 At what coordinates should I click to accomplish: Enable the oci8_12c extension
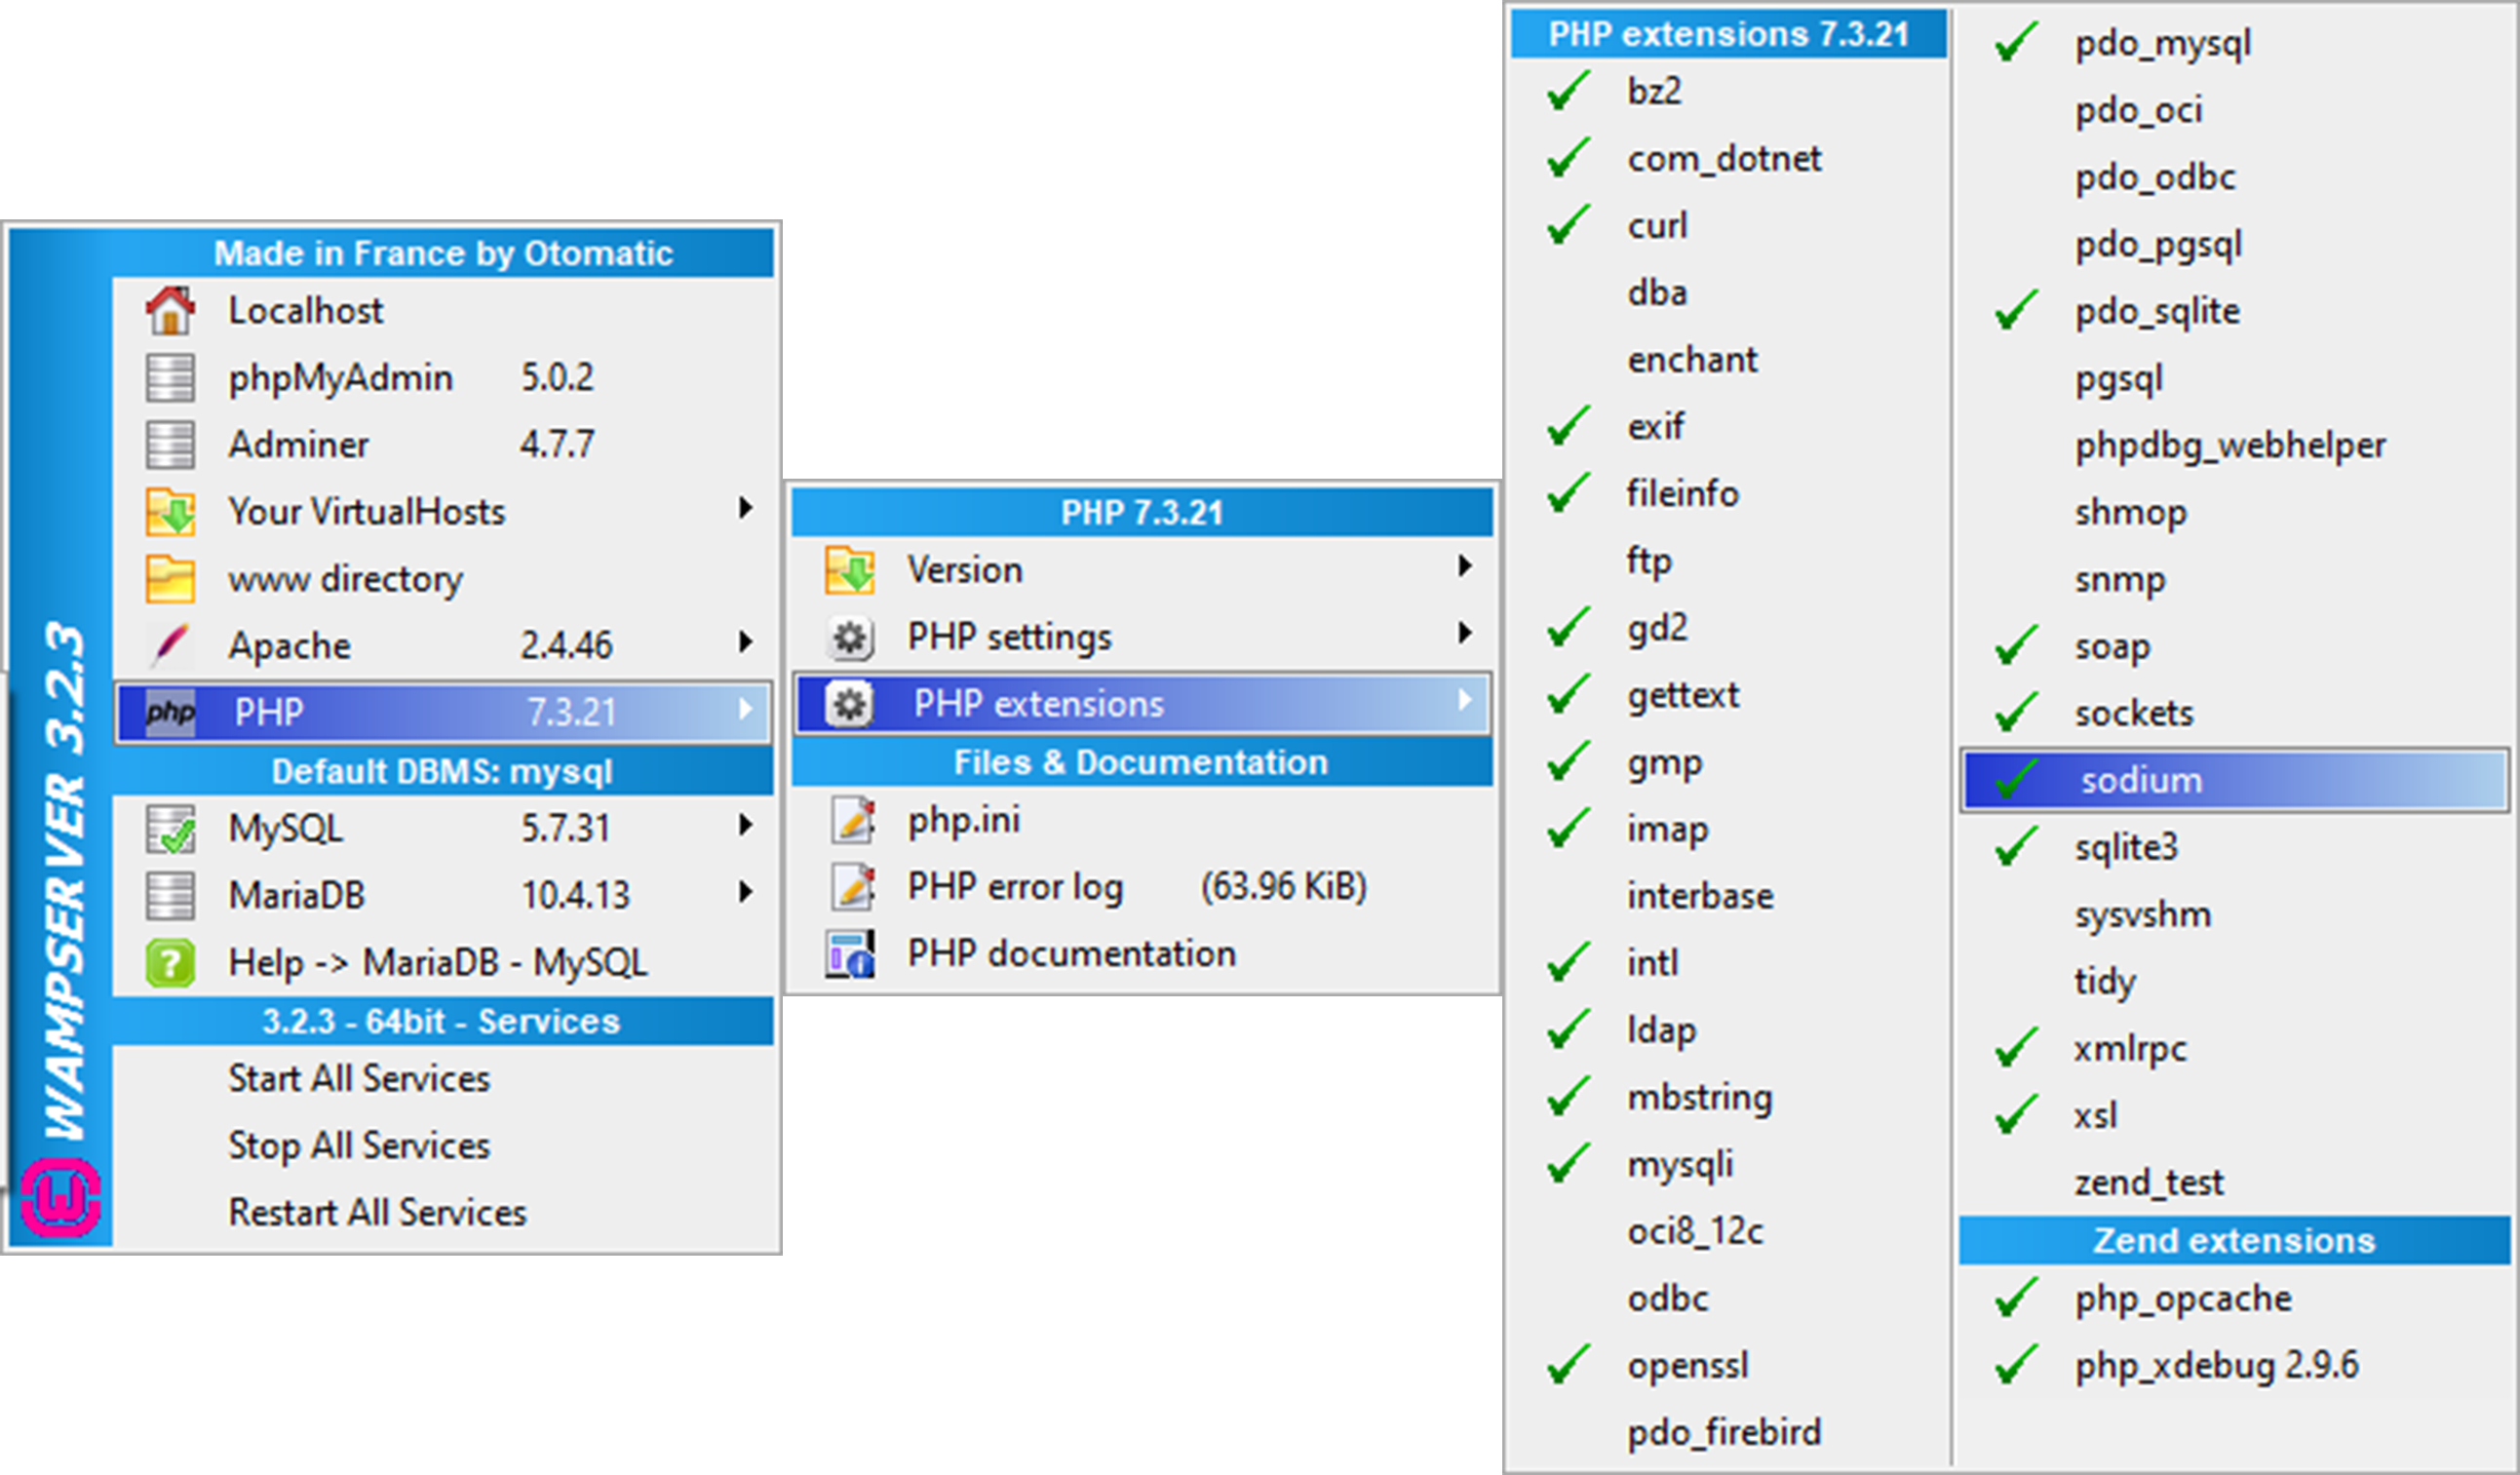coord(1730,1231)
